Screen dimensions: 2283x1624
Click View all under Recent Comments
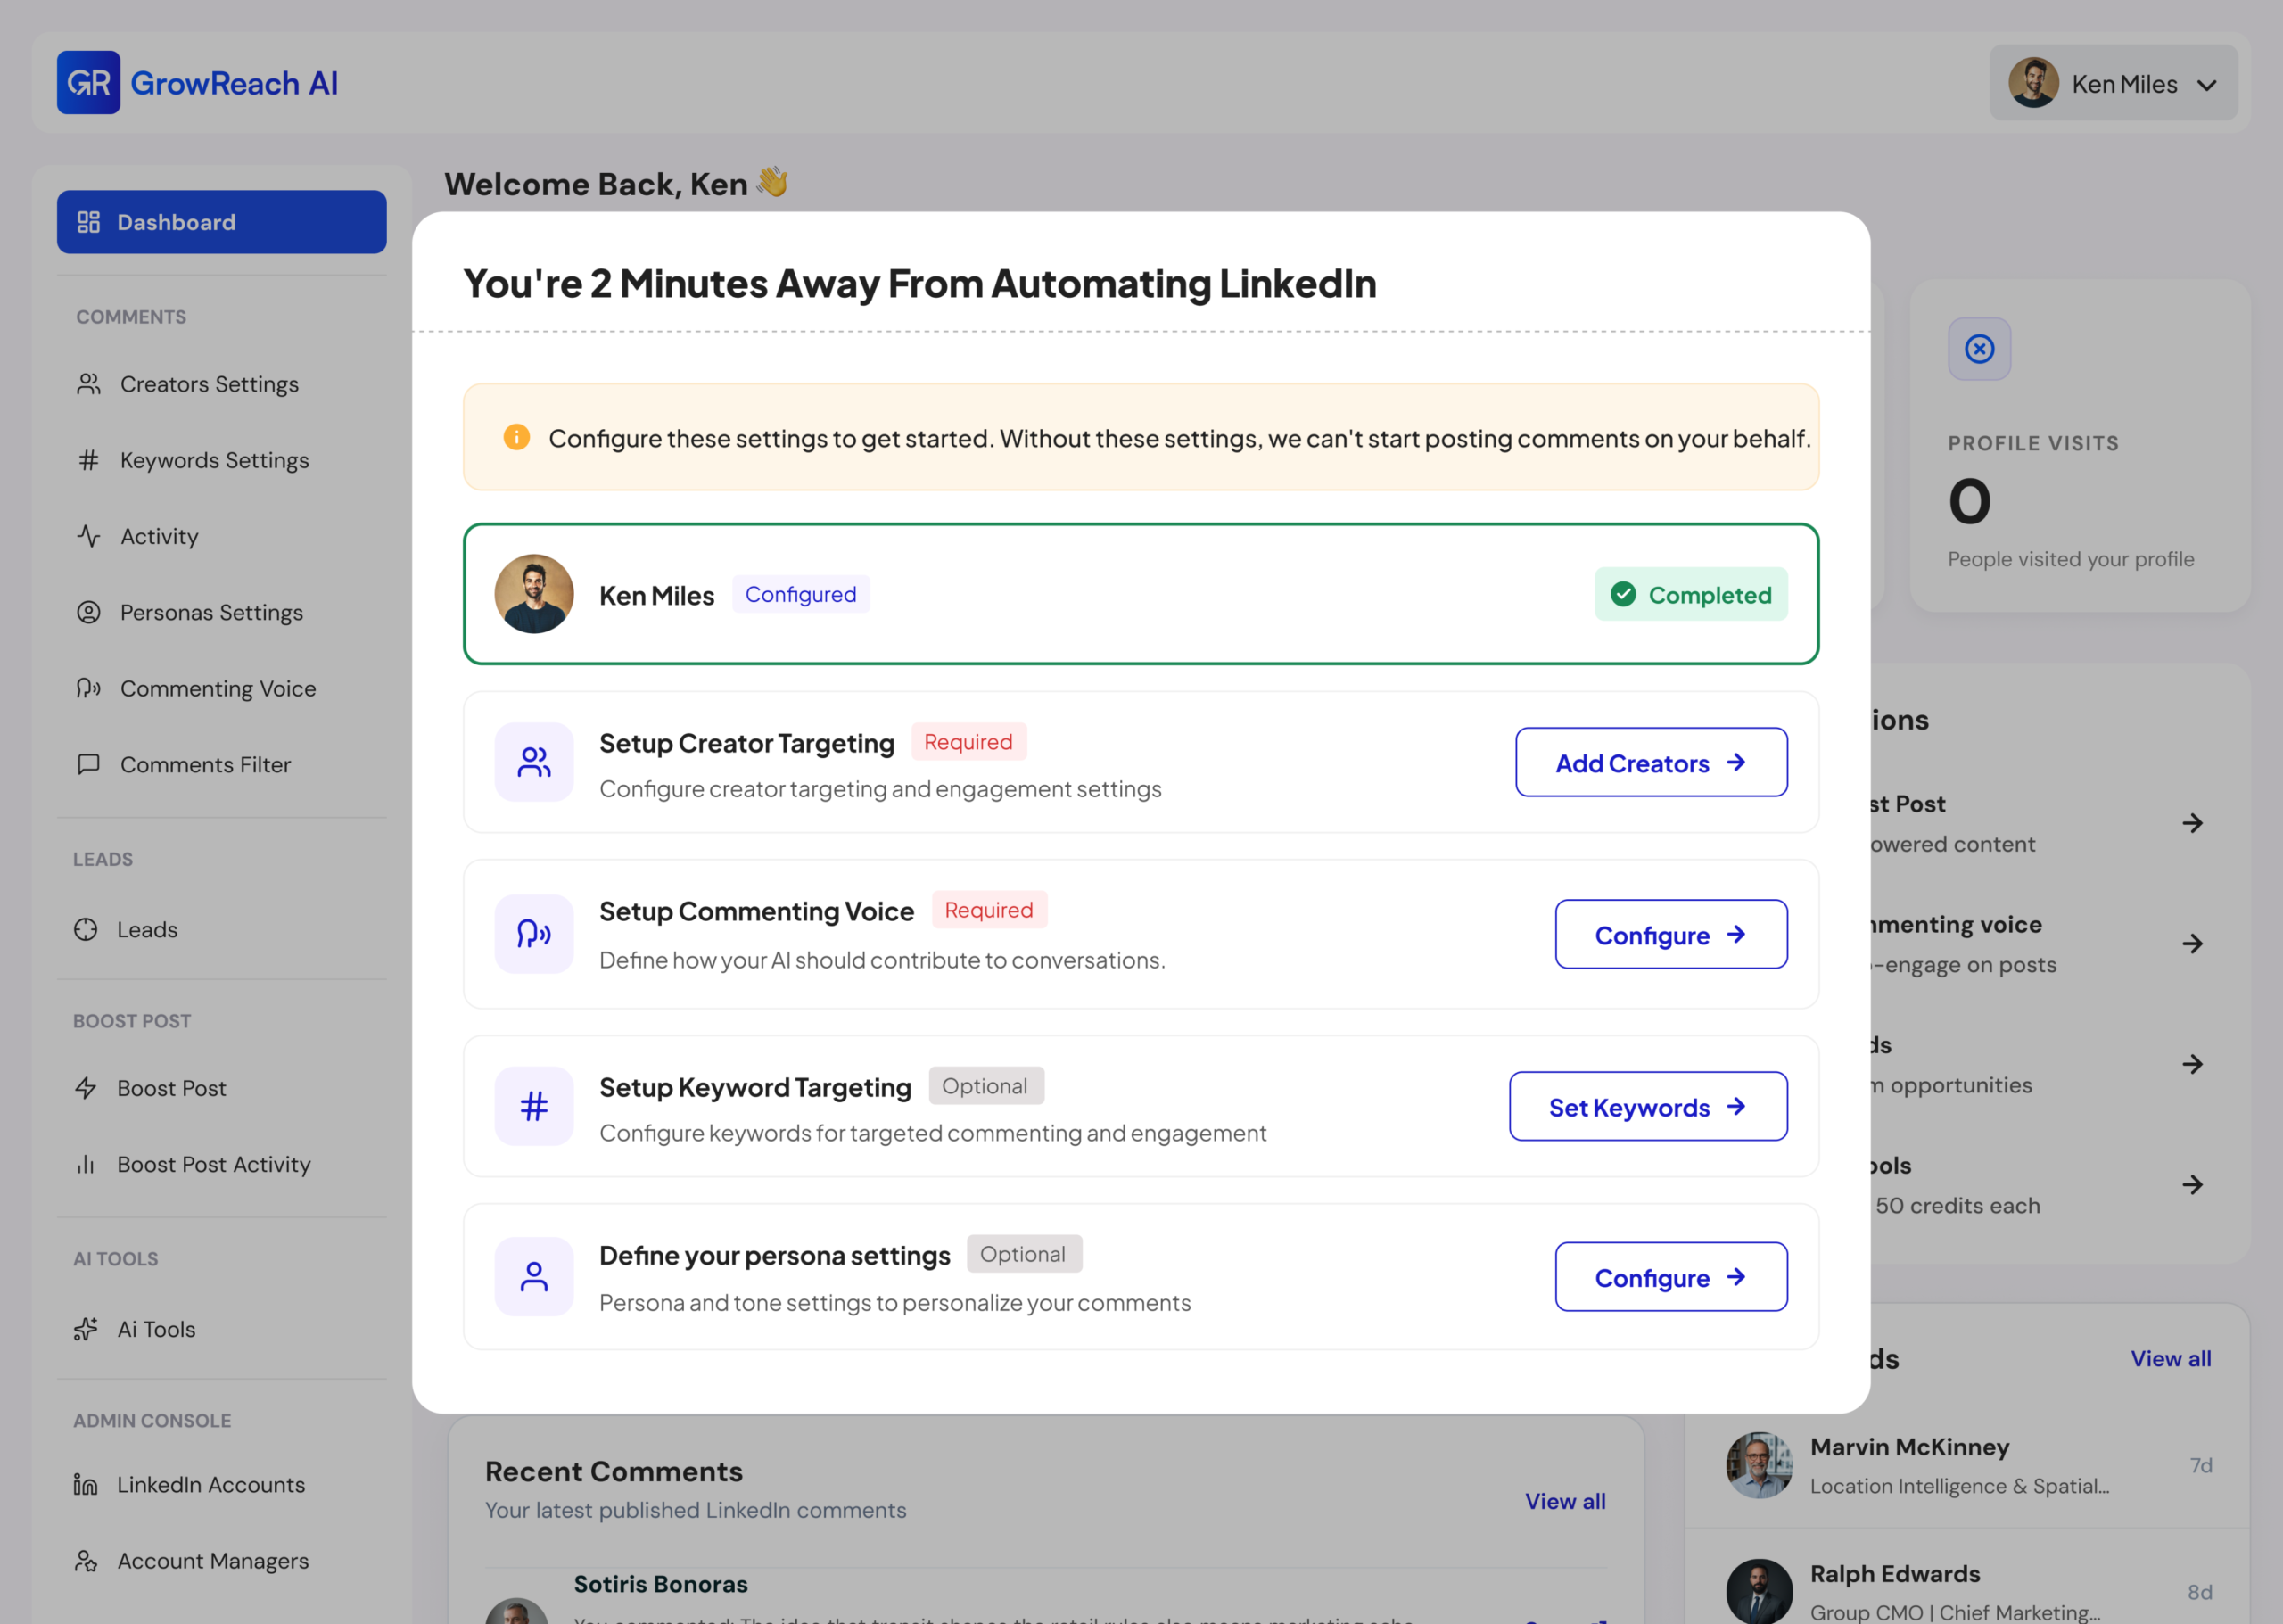pos(1565,1501)
